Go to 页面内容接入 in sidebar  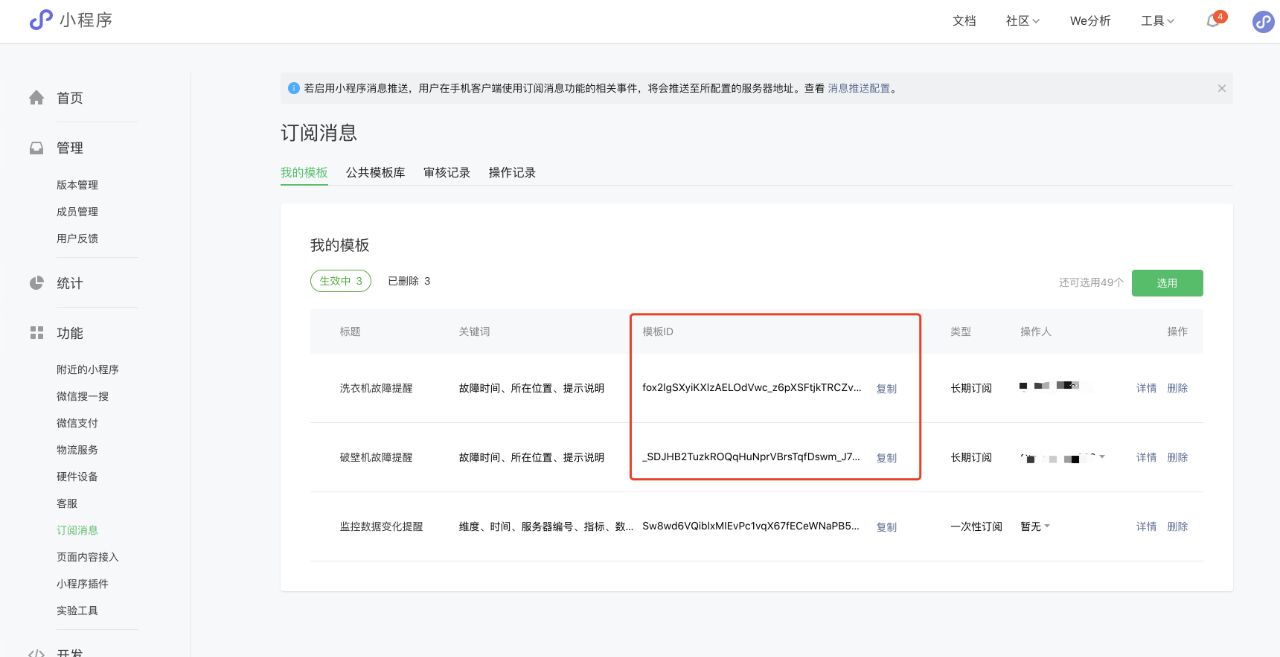point(88,557)
